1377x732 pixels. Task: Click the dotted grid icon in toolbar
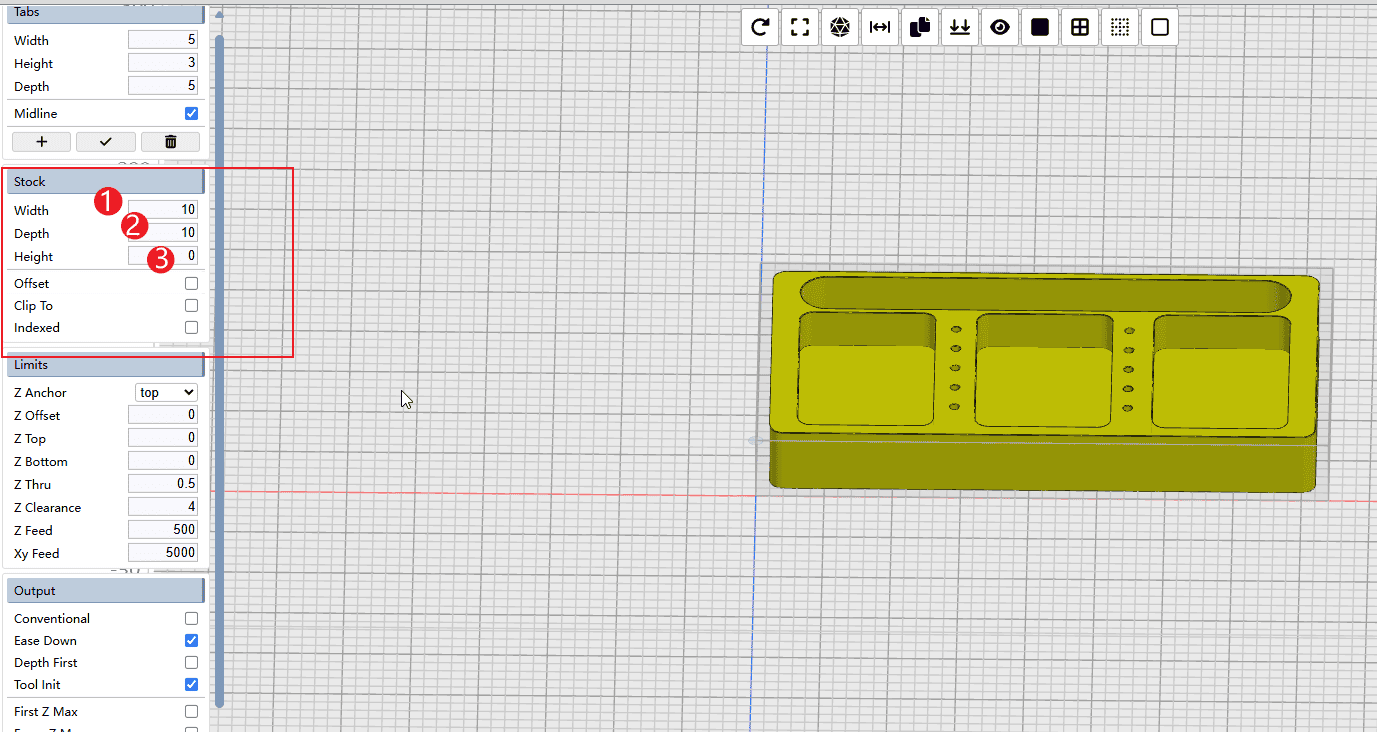click(x=1120, y=28)
